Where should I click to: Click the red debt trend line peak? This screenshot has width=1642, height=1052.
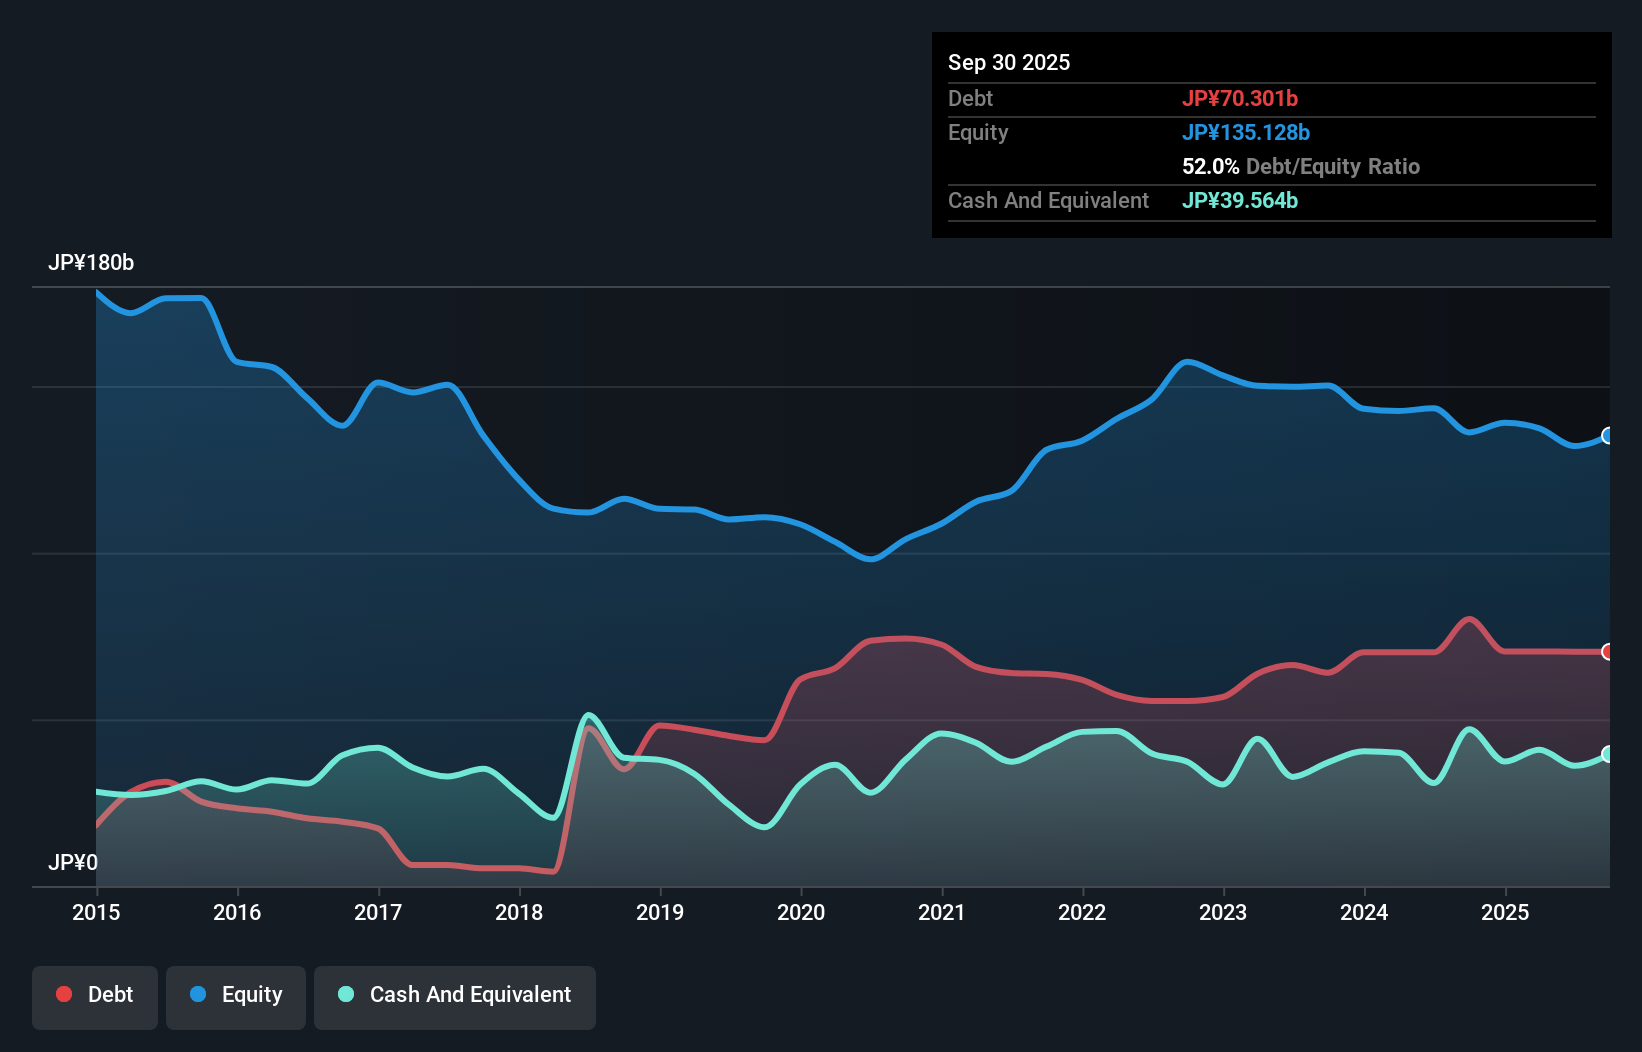tap(1468, 620)
